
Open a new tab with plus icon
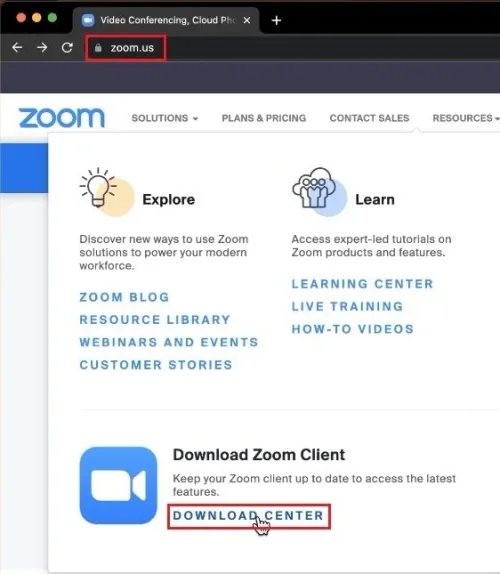pos(276,20)
